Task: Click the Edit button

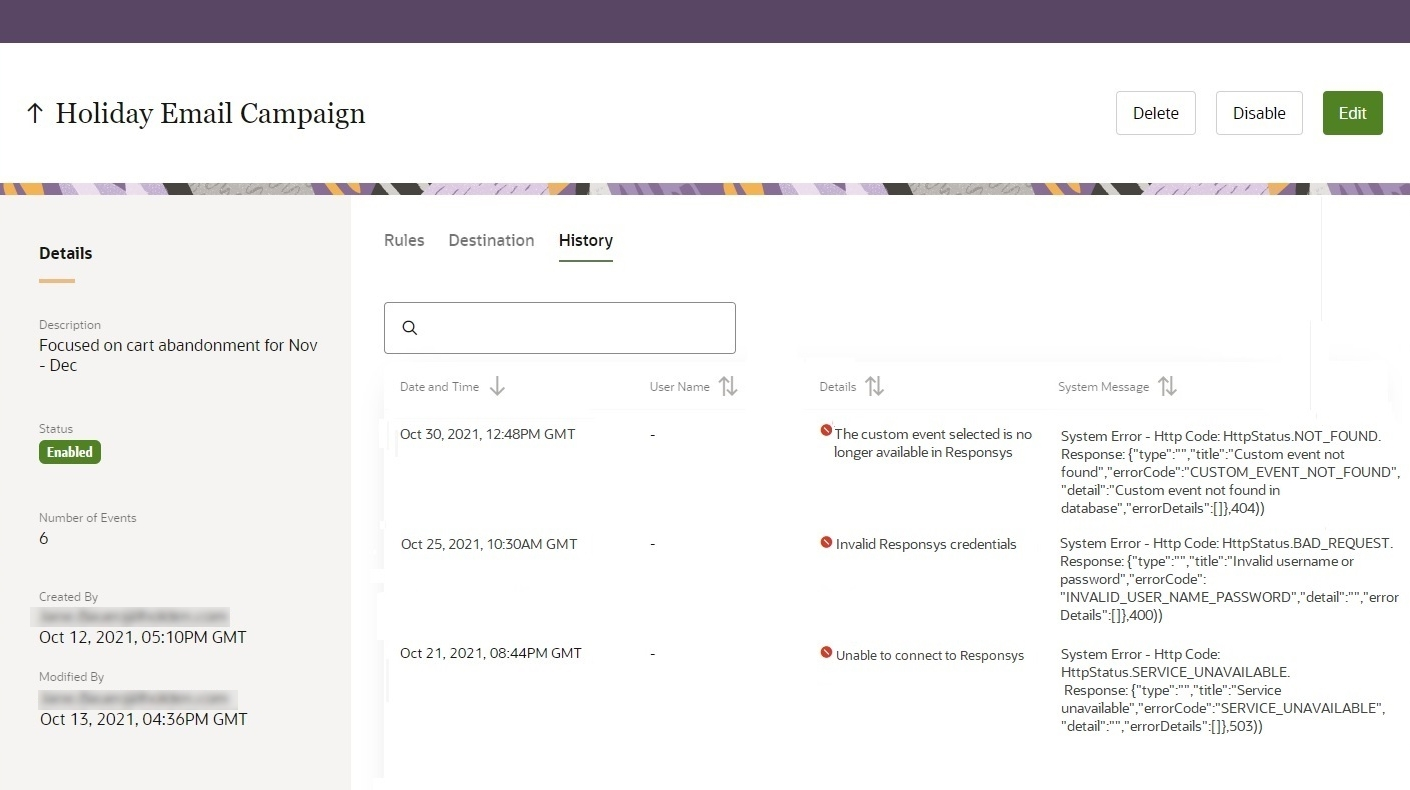Action: (1352, 113)
